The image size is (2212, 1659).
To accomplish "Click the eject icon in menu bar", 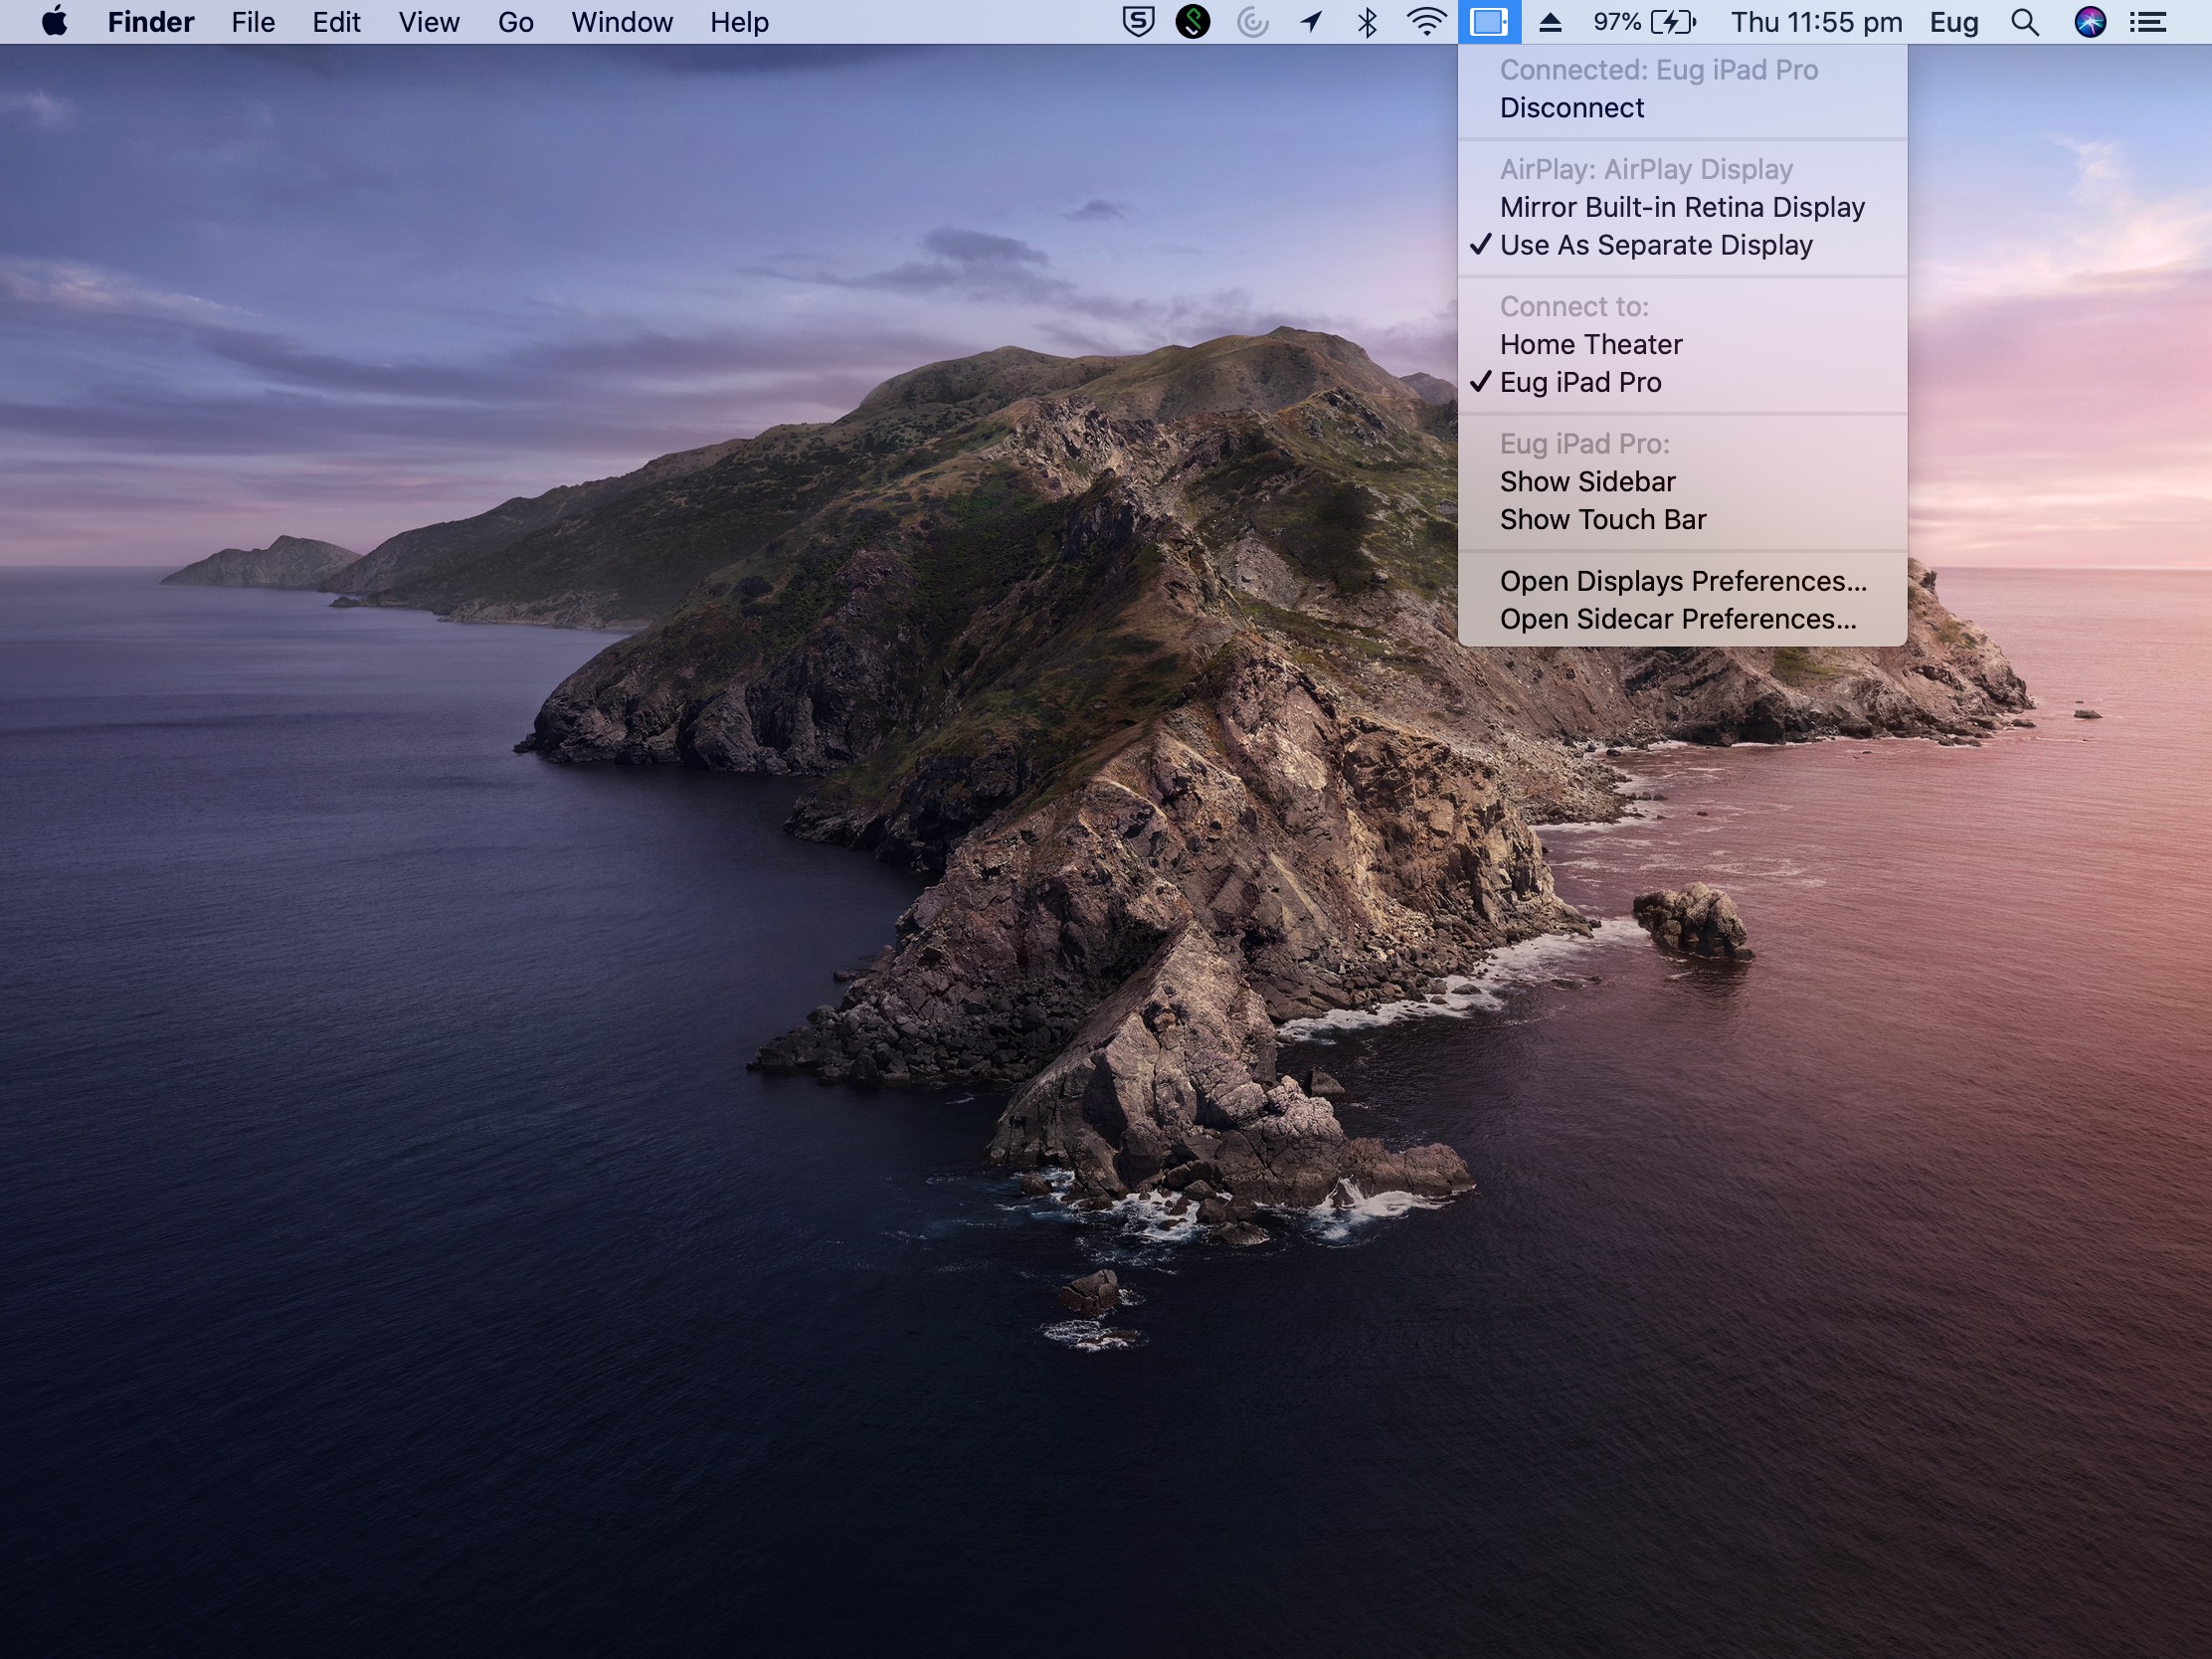I will [x=1550, y=22].
